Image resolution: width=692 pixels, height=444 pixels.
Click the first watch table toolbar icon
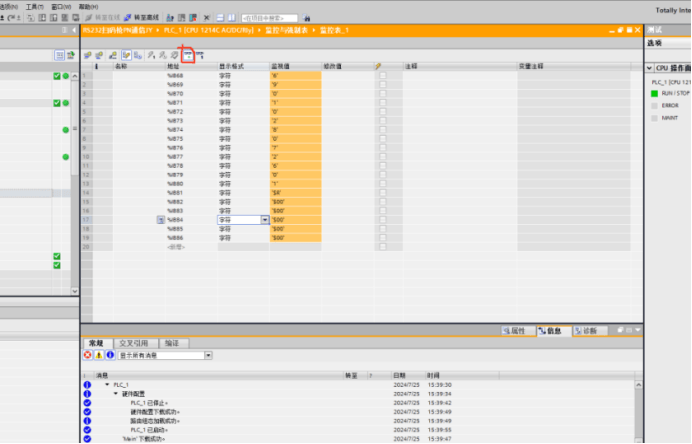87,55
